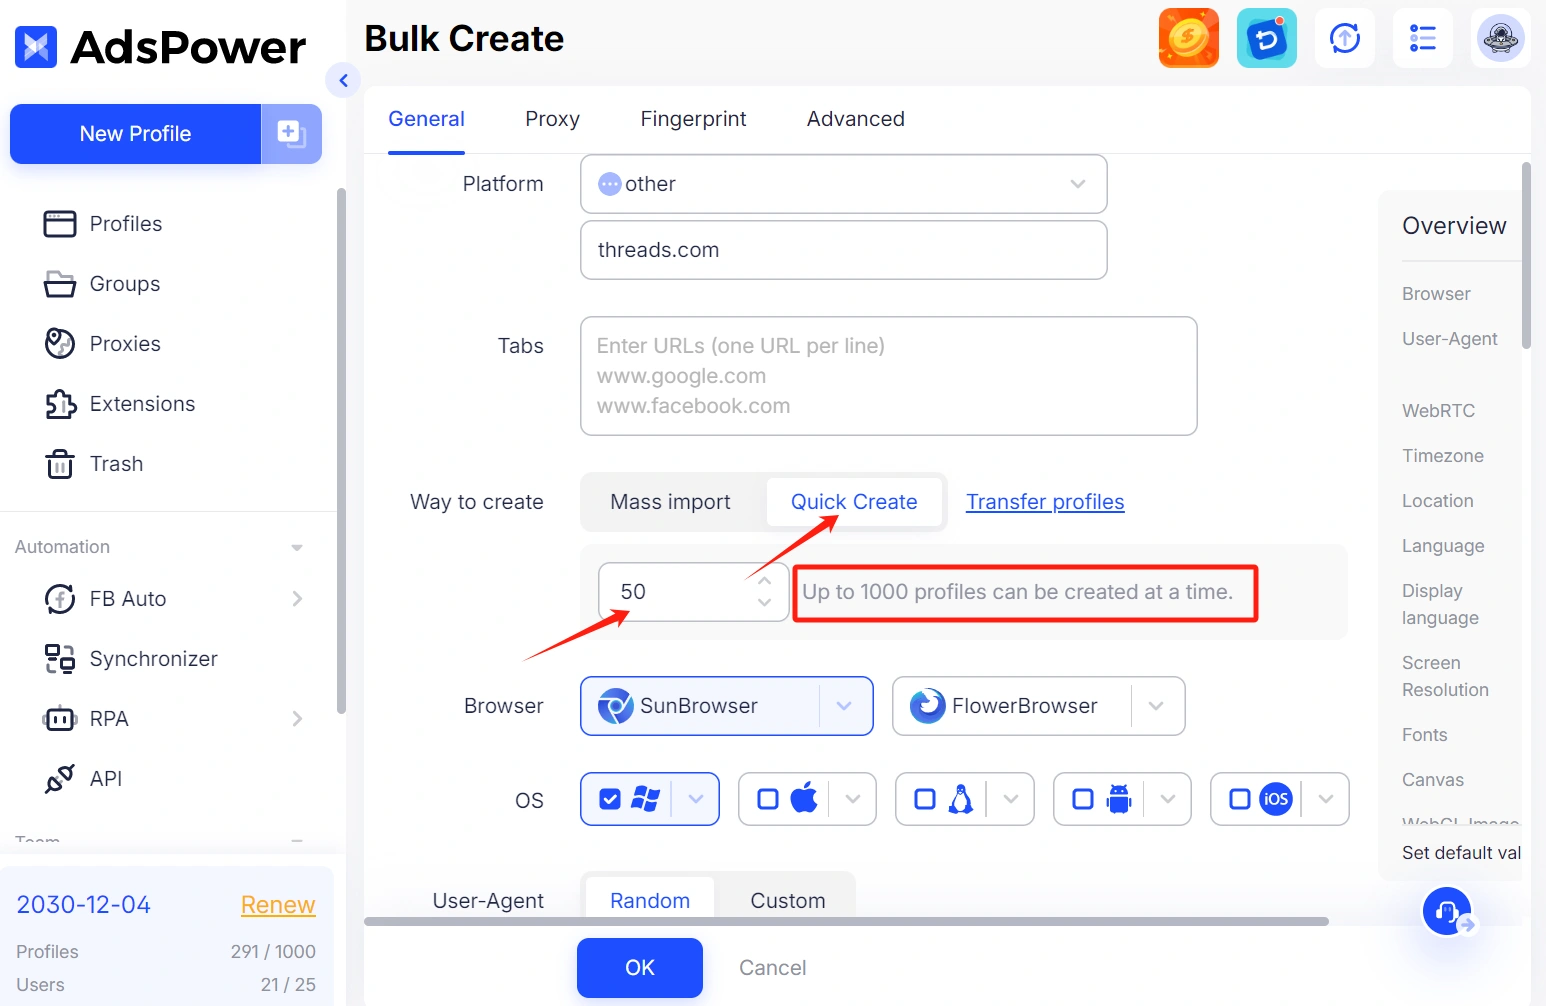
Task: Set User-Agent to Custom
Action: click(788, 900)
